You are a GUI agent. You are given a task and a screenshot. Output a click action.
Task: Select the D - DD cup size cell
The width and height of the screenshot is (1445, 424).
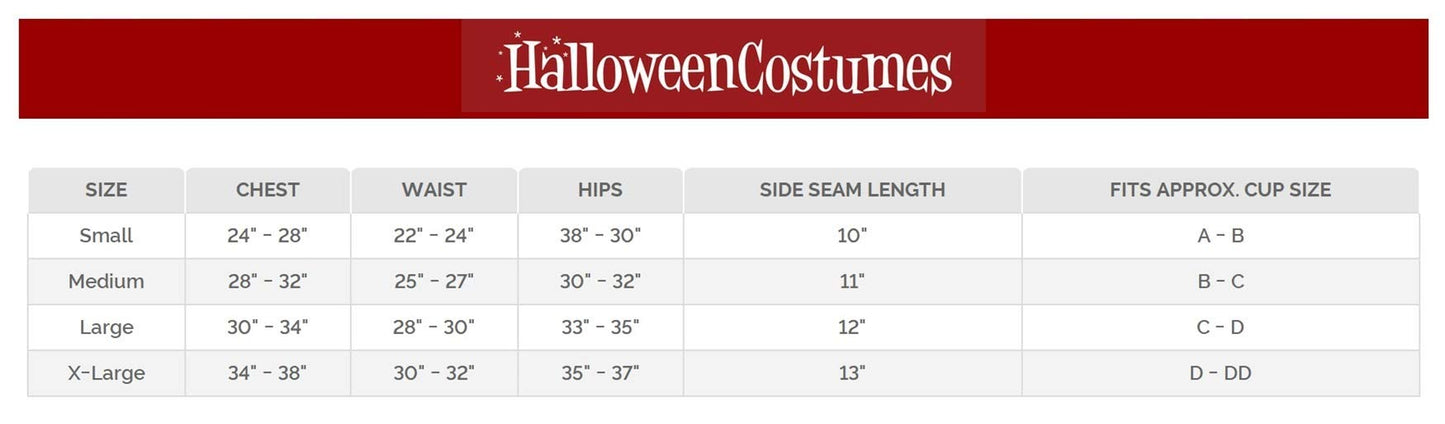pos(1220,373)
